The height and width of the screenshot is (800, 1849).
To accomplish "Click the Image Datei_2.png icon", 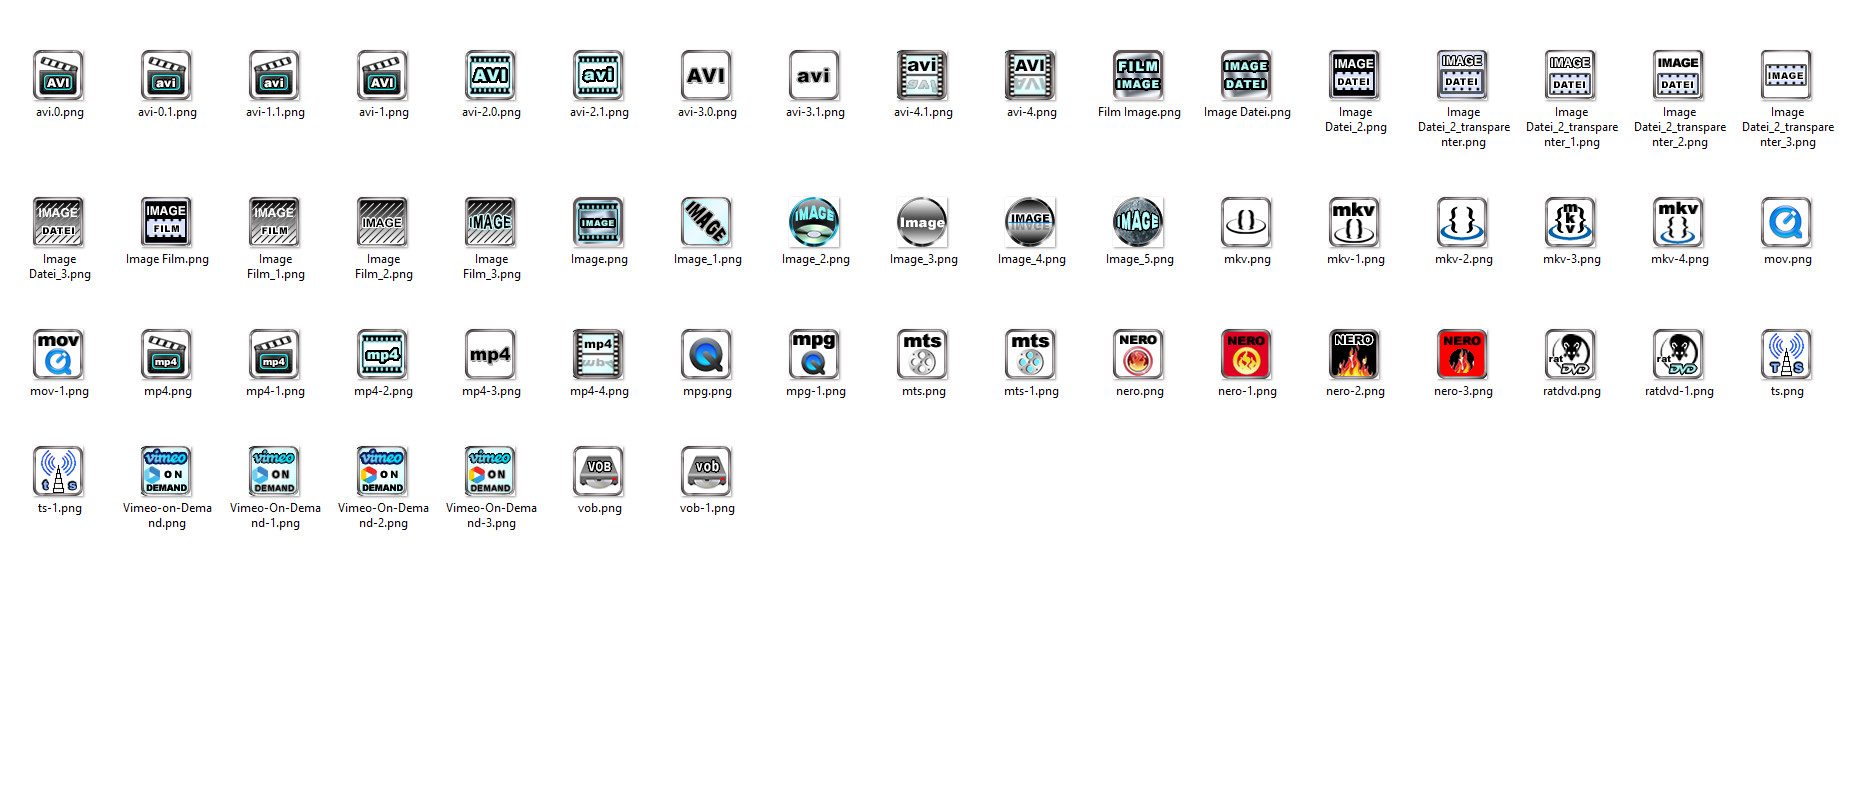I will [1355, 75].
